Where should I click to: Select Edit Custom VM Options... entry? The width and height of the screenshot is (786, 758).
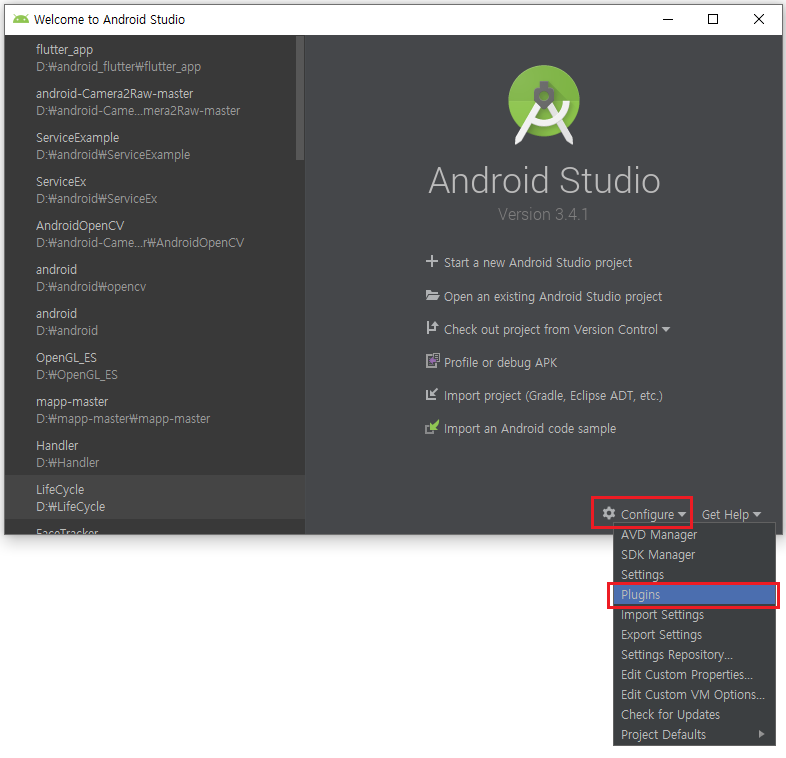click(x=694, y=695)
